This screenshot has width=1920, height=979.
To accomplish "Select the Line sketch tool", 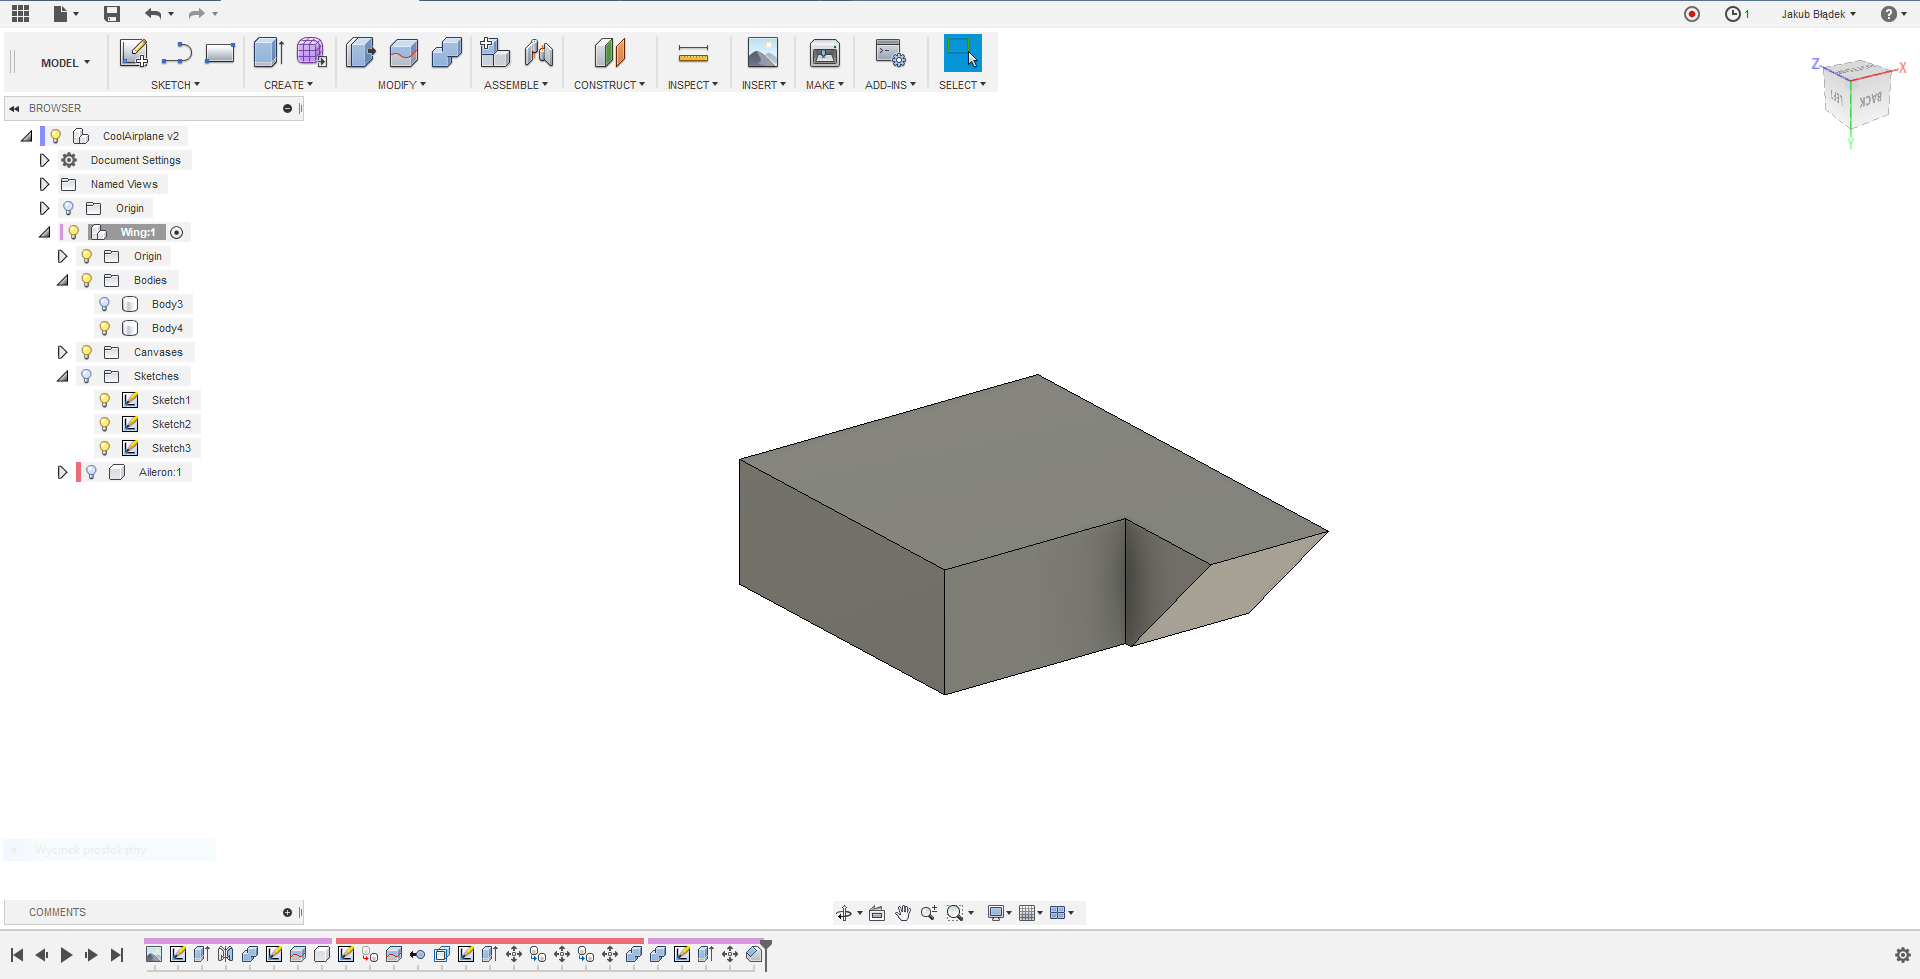I will point(177,54).
